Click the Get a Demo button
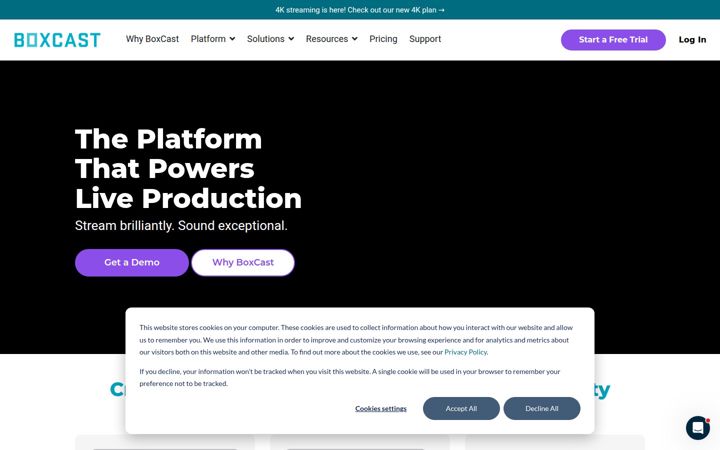This screenshot has height=450, width=720. point(132,263)
